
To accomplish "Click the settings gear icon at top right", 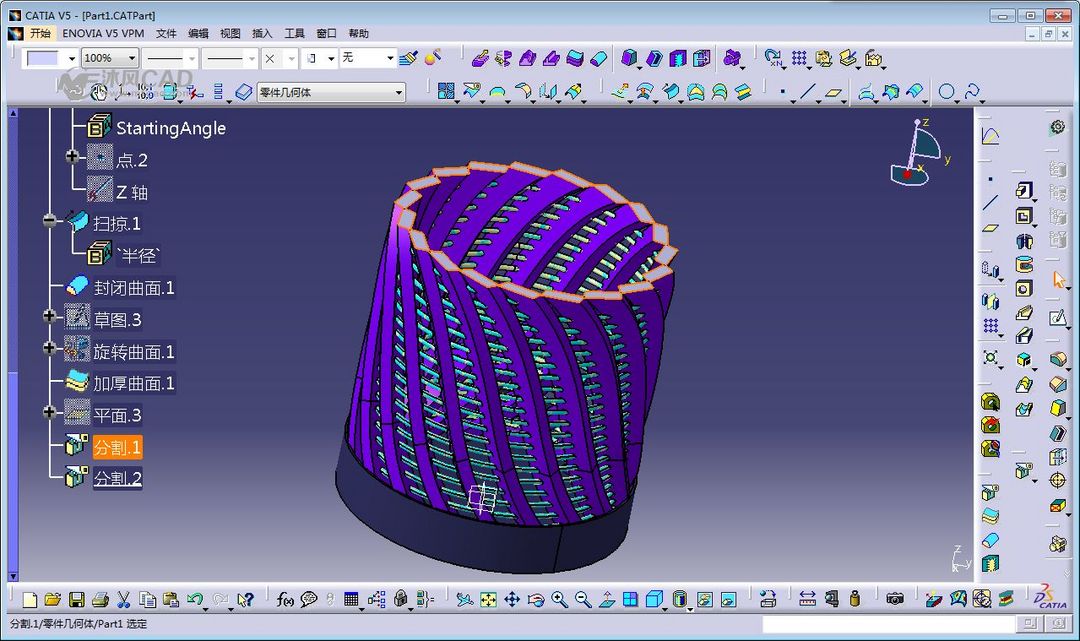I will tap(1057, 127).
